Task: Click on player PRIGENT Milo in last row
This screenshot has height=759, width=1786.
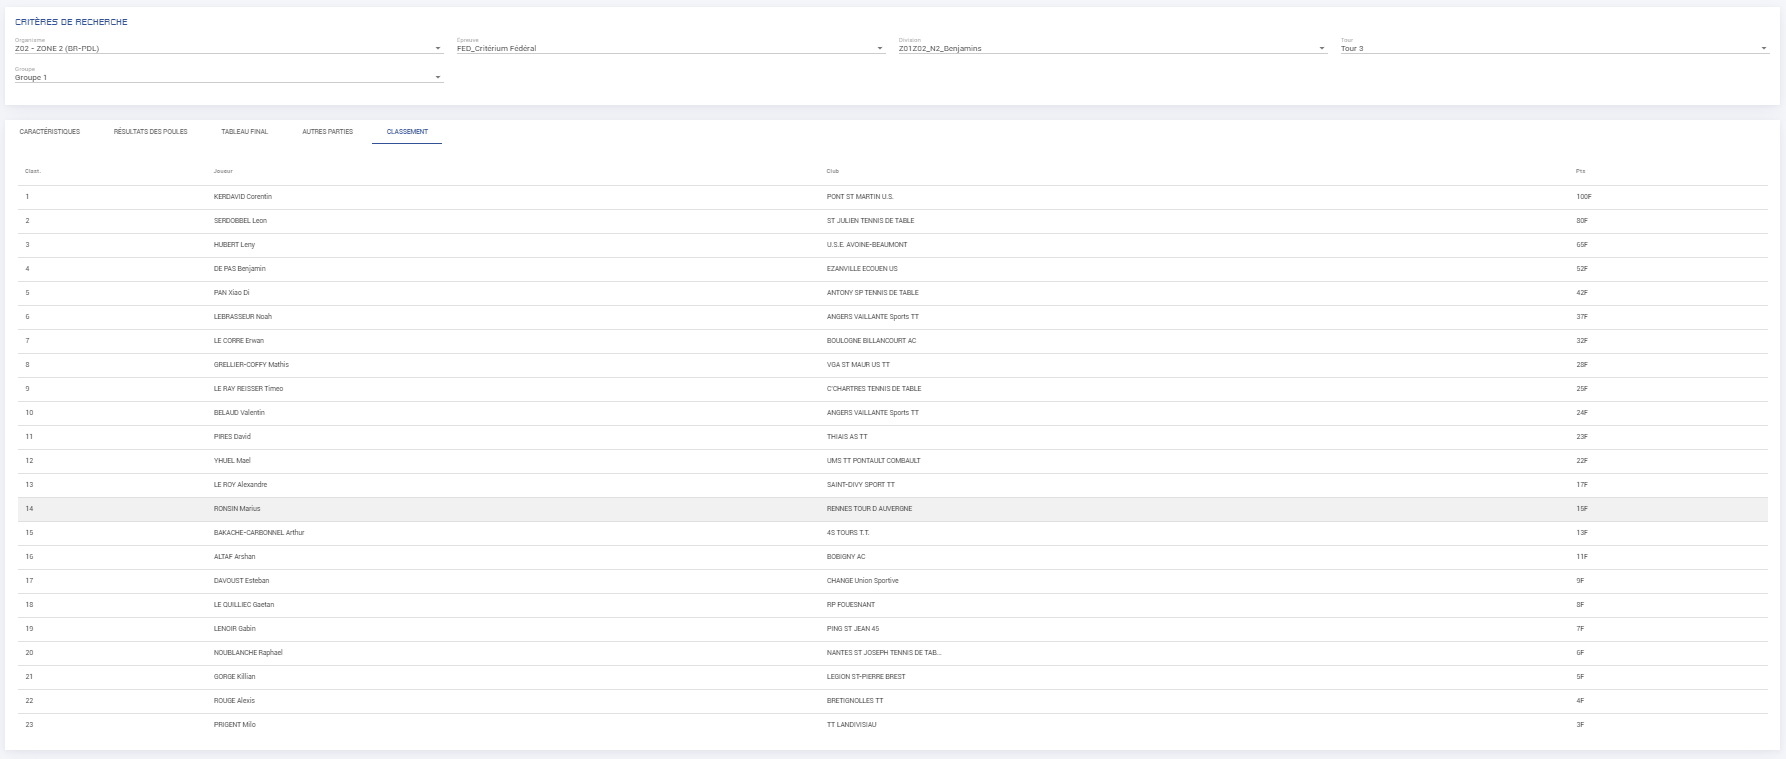Action: (235, 725)
